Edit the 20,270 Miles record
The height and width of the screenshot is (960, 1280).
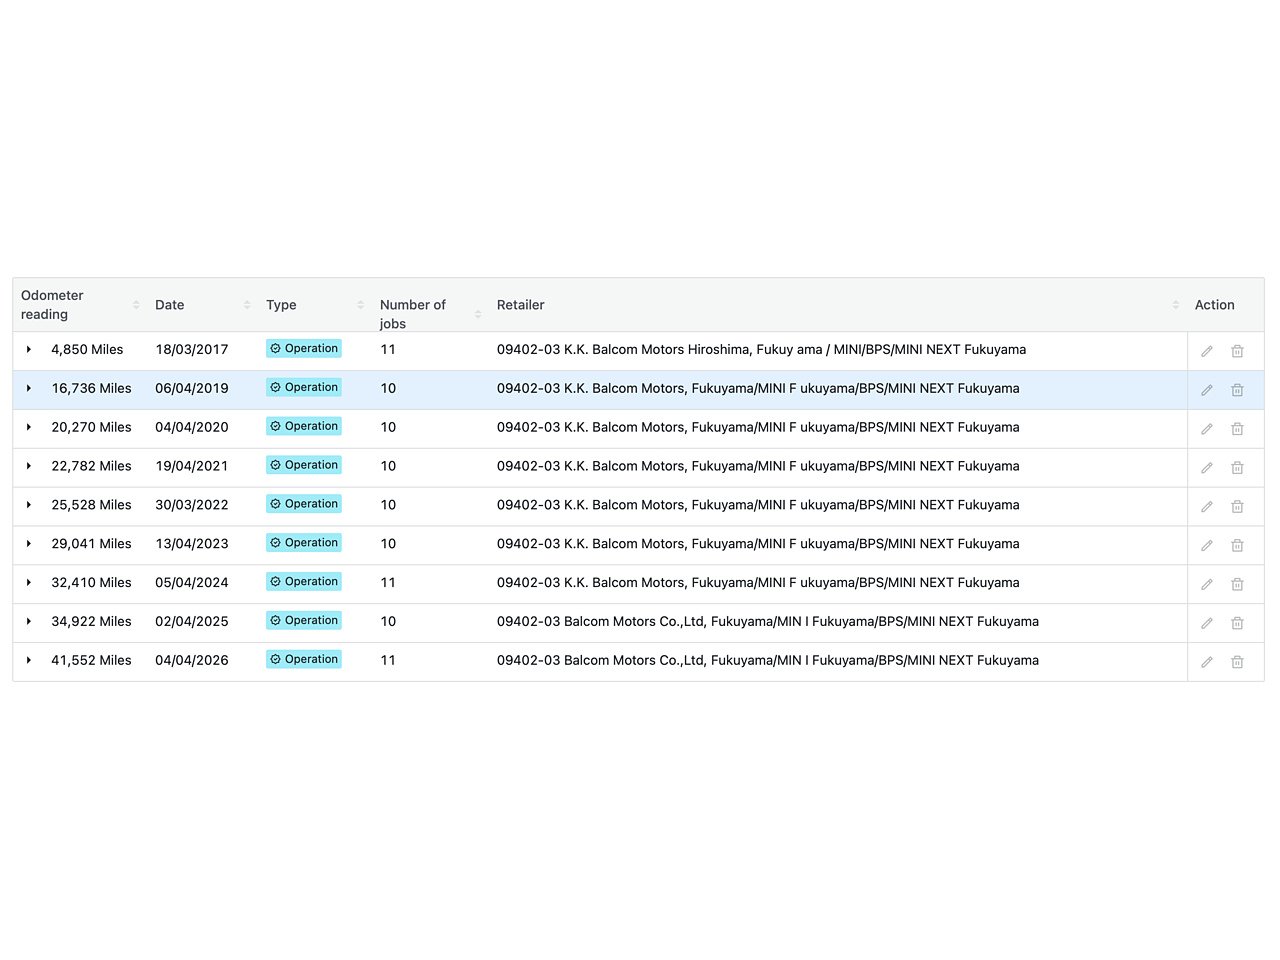pos(1207,429)
